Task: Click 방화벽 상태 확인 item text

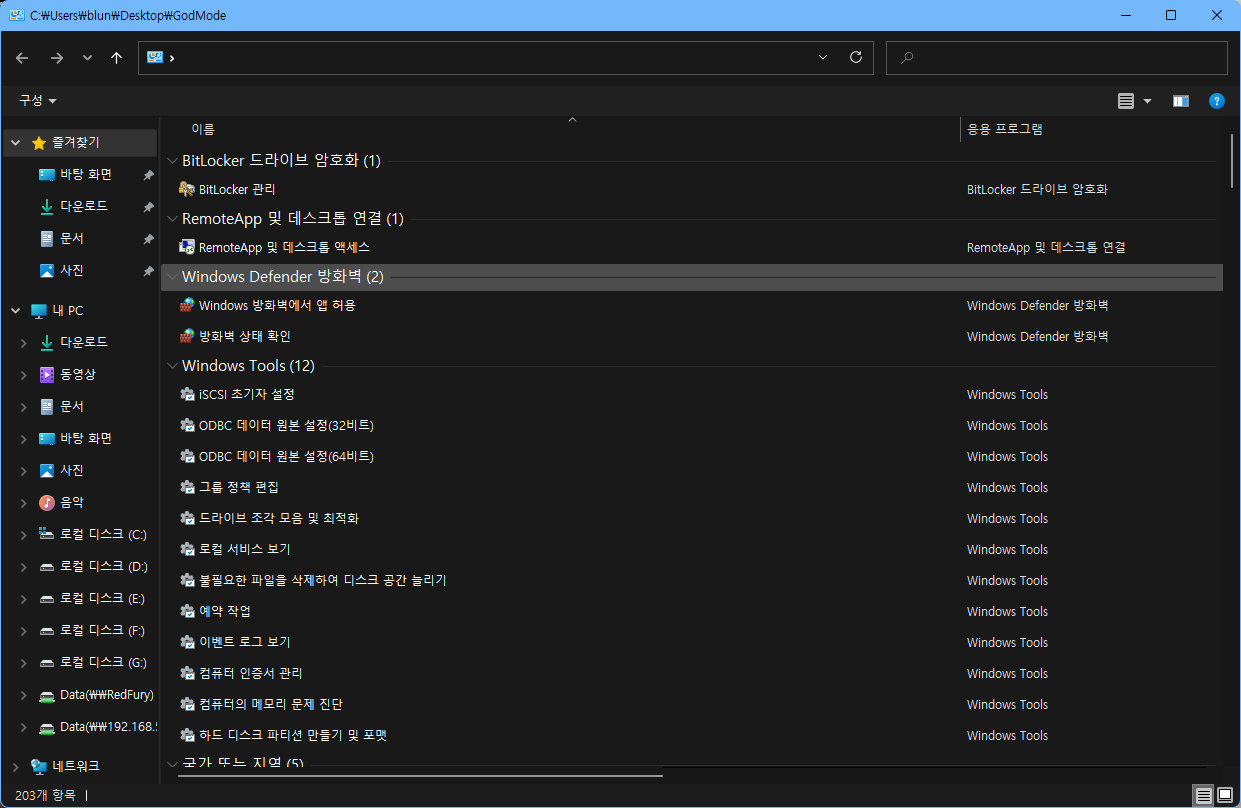Action: point(244,336)
